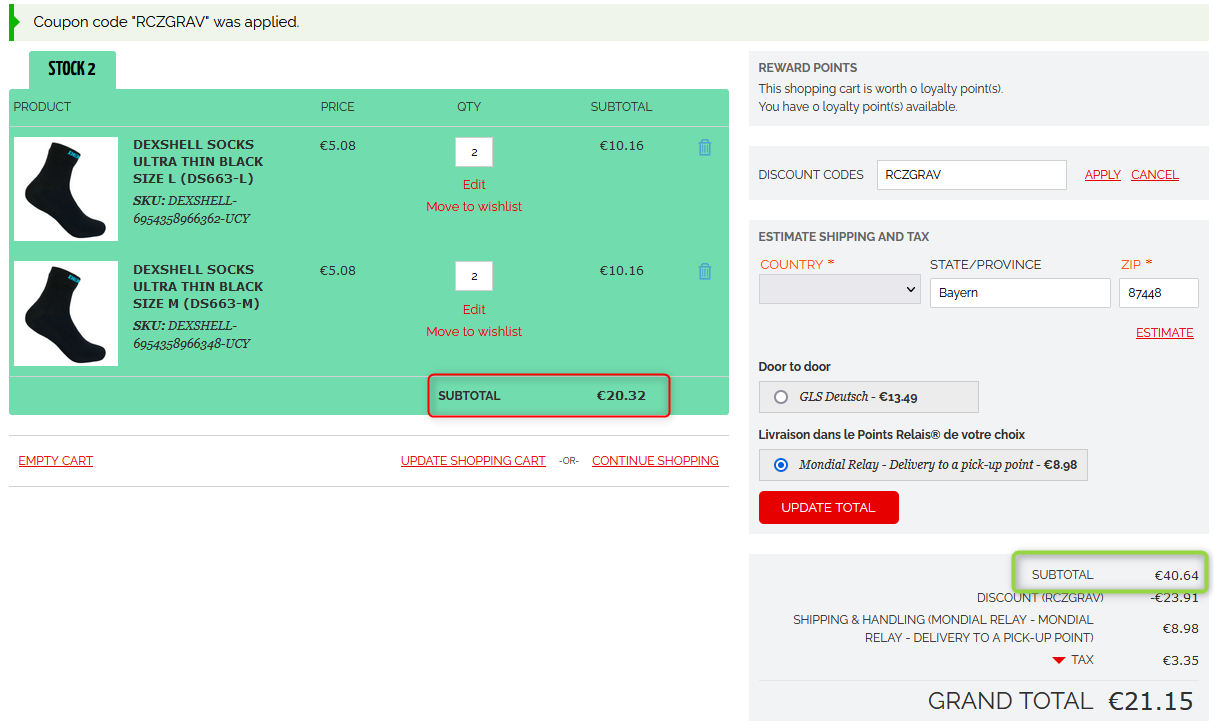Switch to the Stock 2 tab
The image size is (1214, 721).
(72, 69)
